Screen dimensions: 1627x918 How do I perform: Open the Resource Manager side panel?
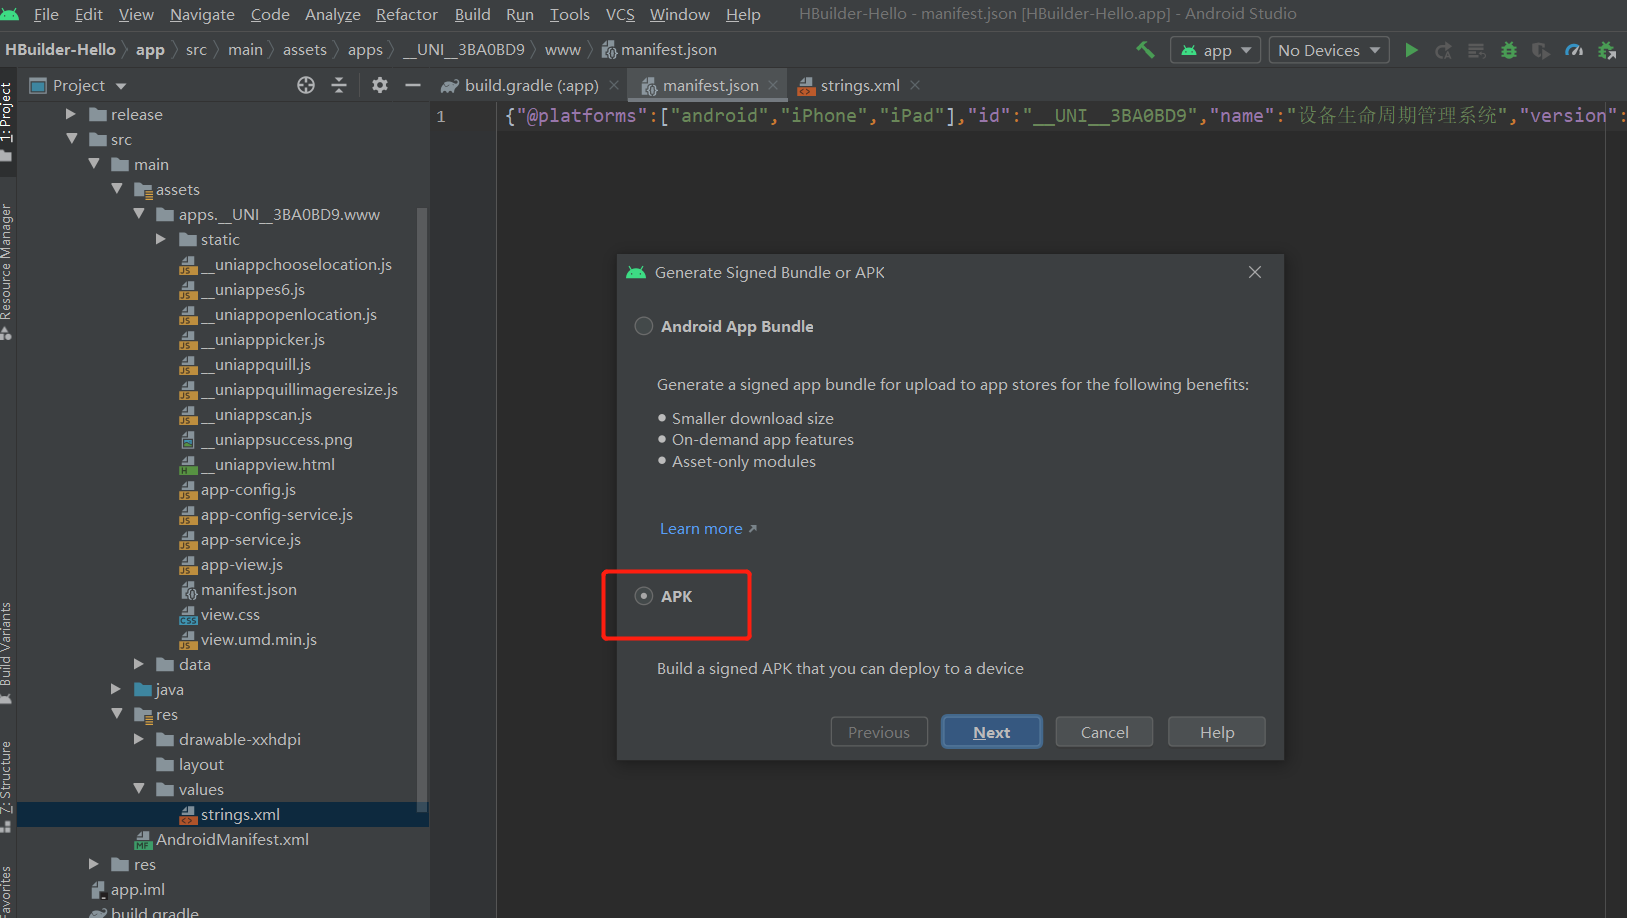click(x=7, y=270)
